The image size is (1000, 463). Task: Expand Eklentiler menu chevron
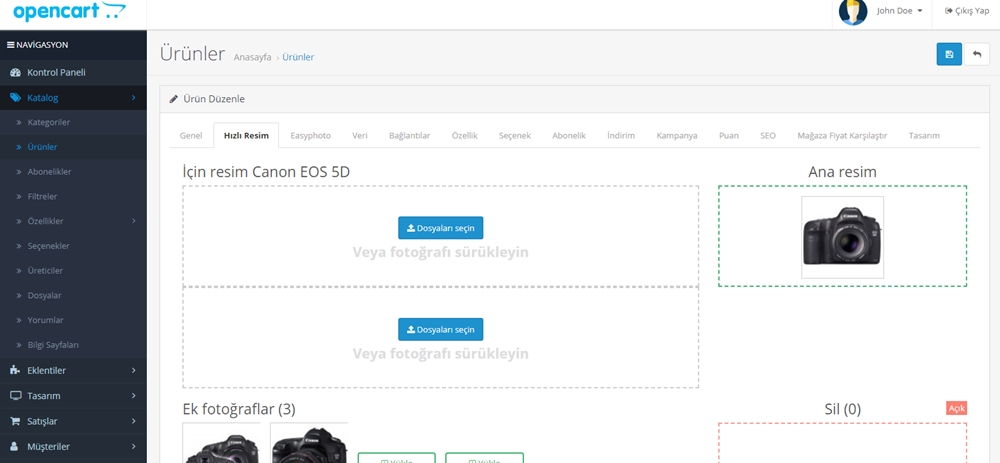point(133,371)
